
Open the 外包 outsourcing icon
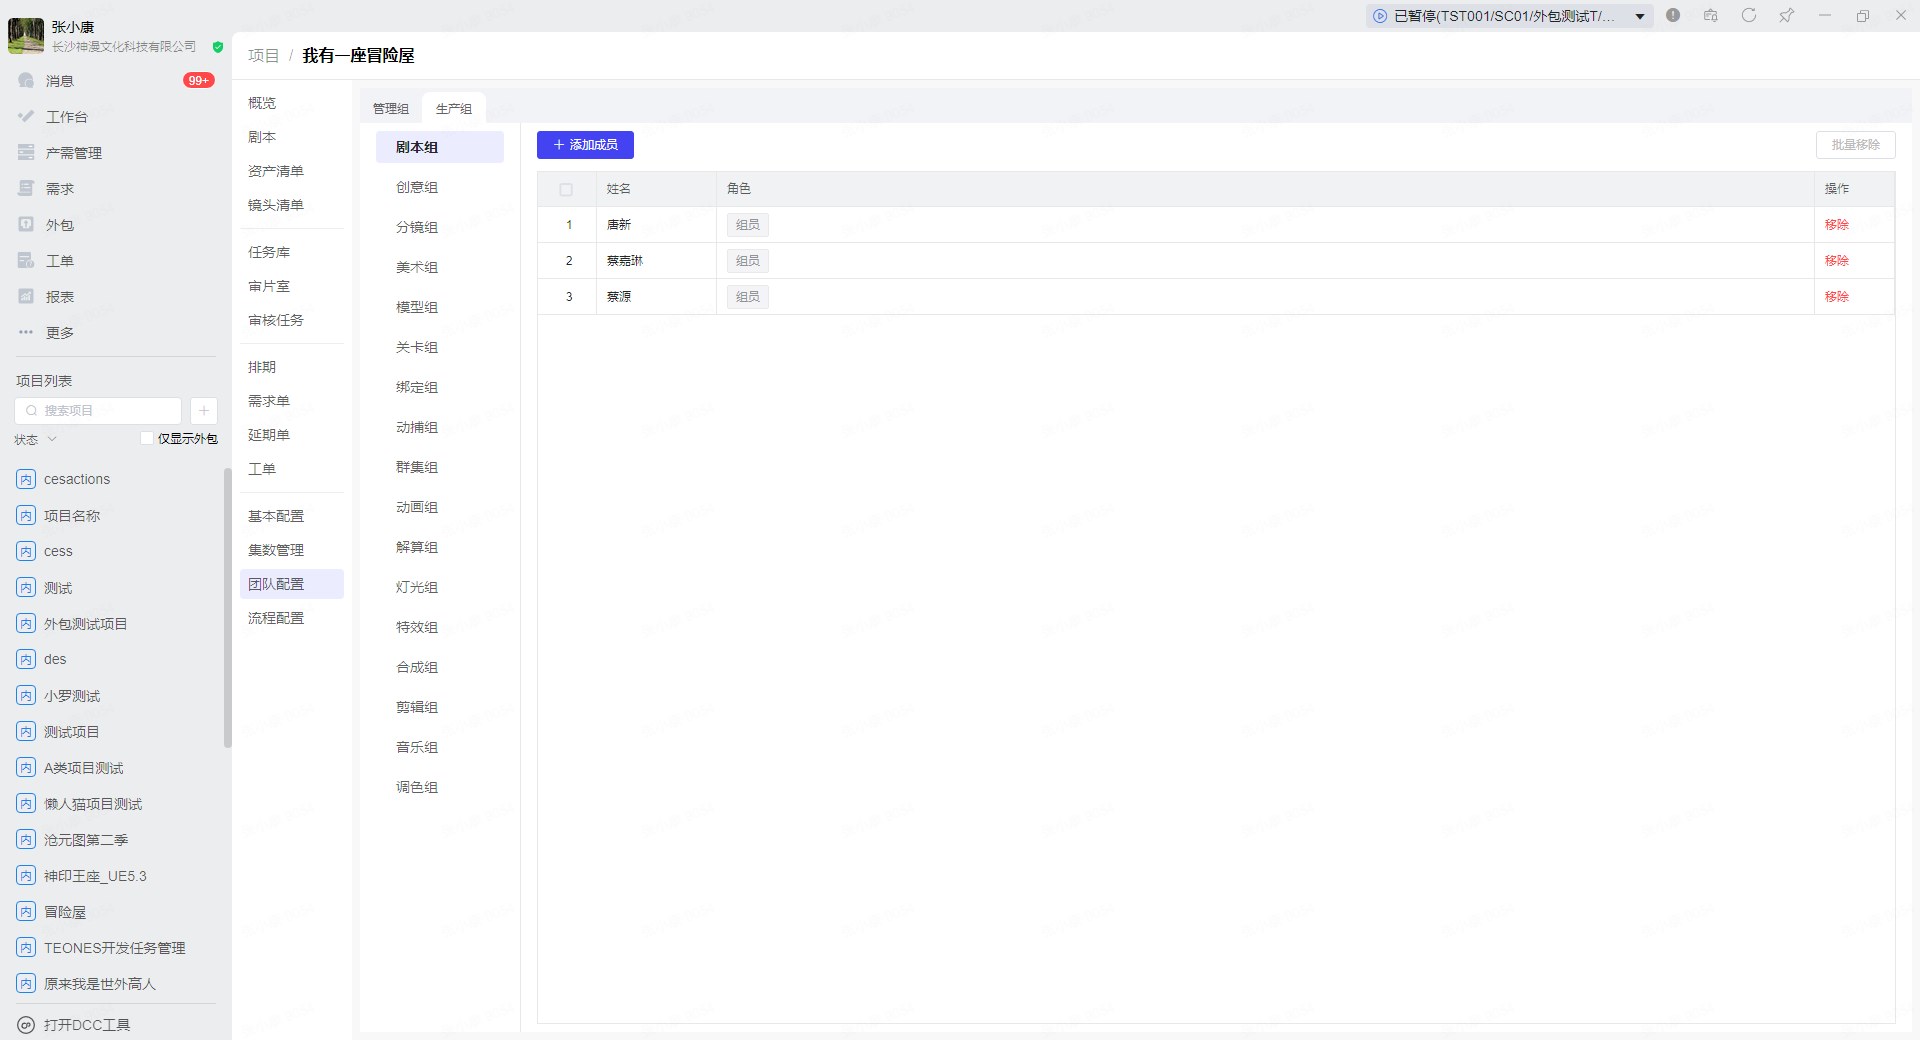click(26, 224)
